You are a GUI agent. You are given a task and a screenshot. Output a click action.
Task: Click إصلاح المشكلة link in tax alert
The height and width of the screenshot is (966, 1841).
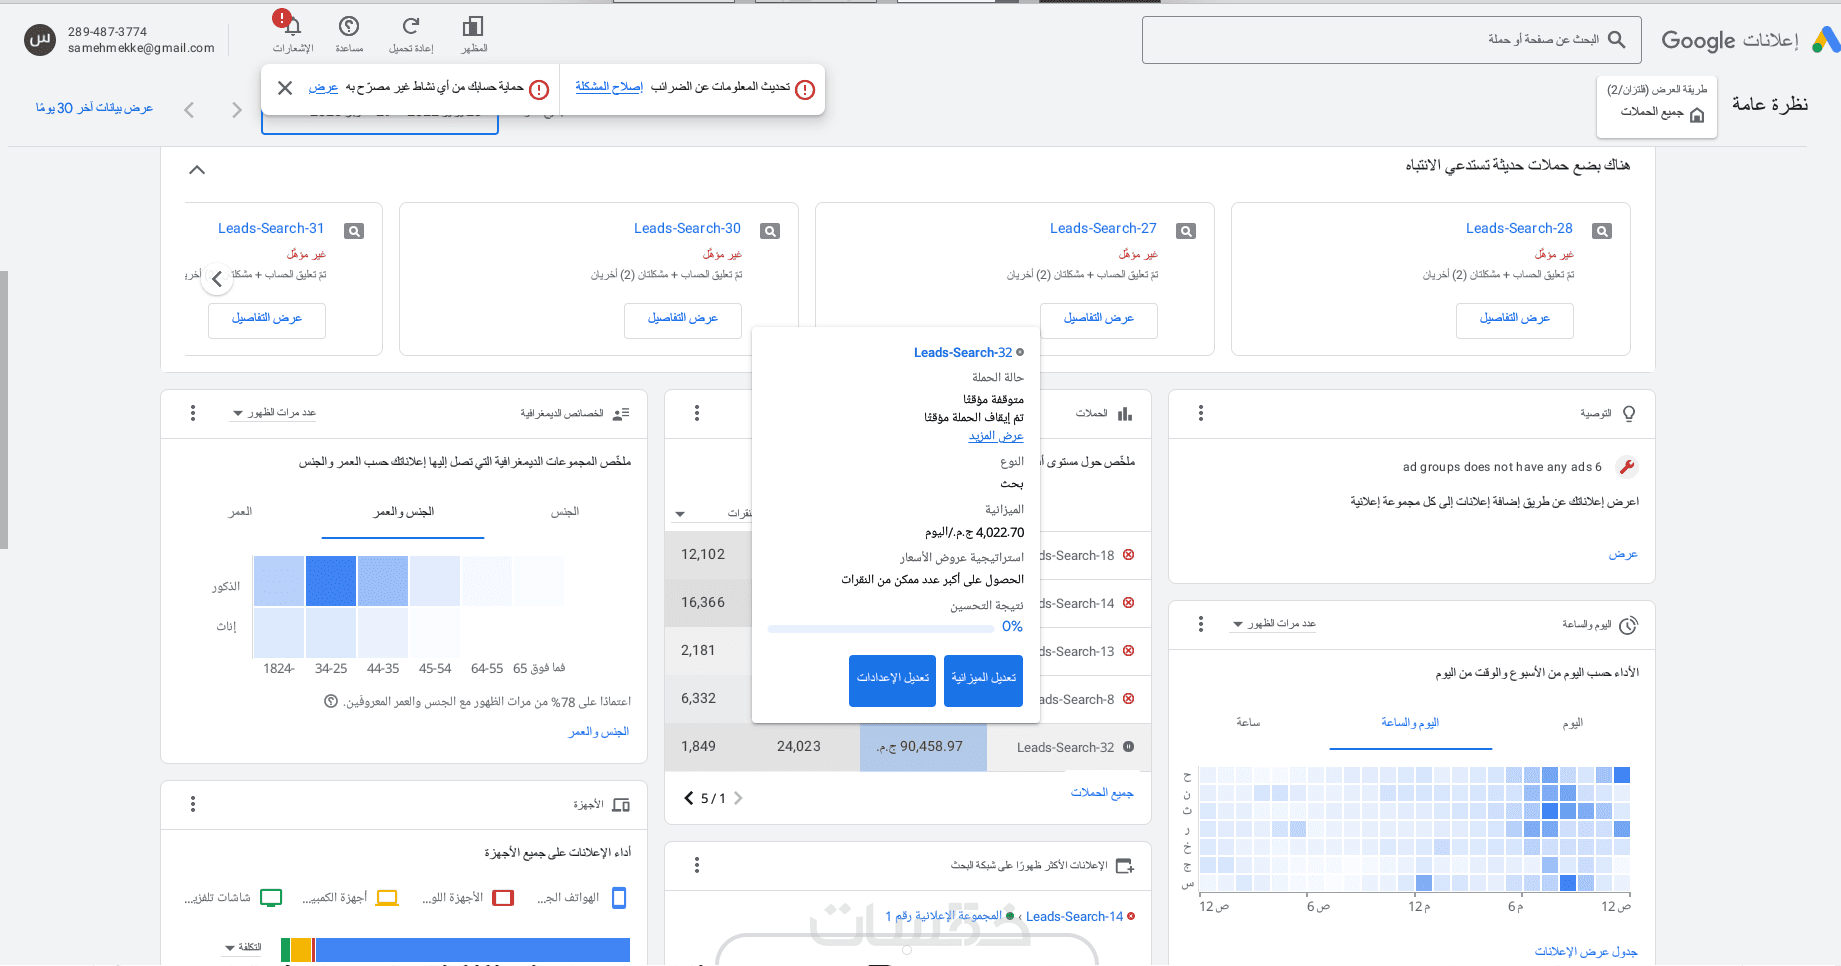[609, 87]
